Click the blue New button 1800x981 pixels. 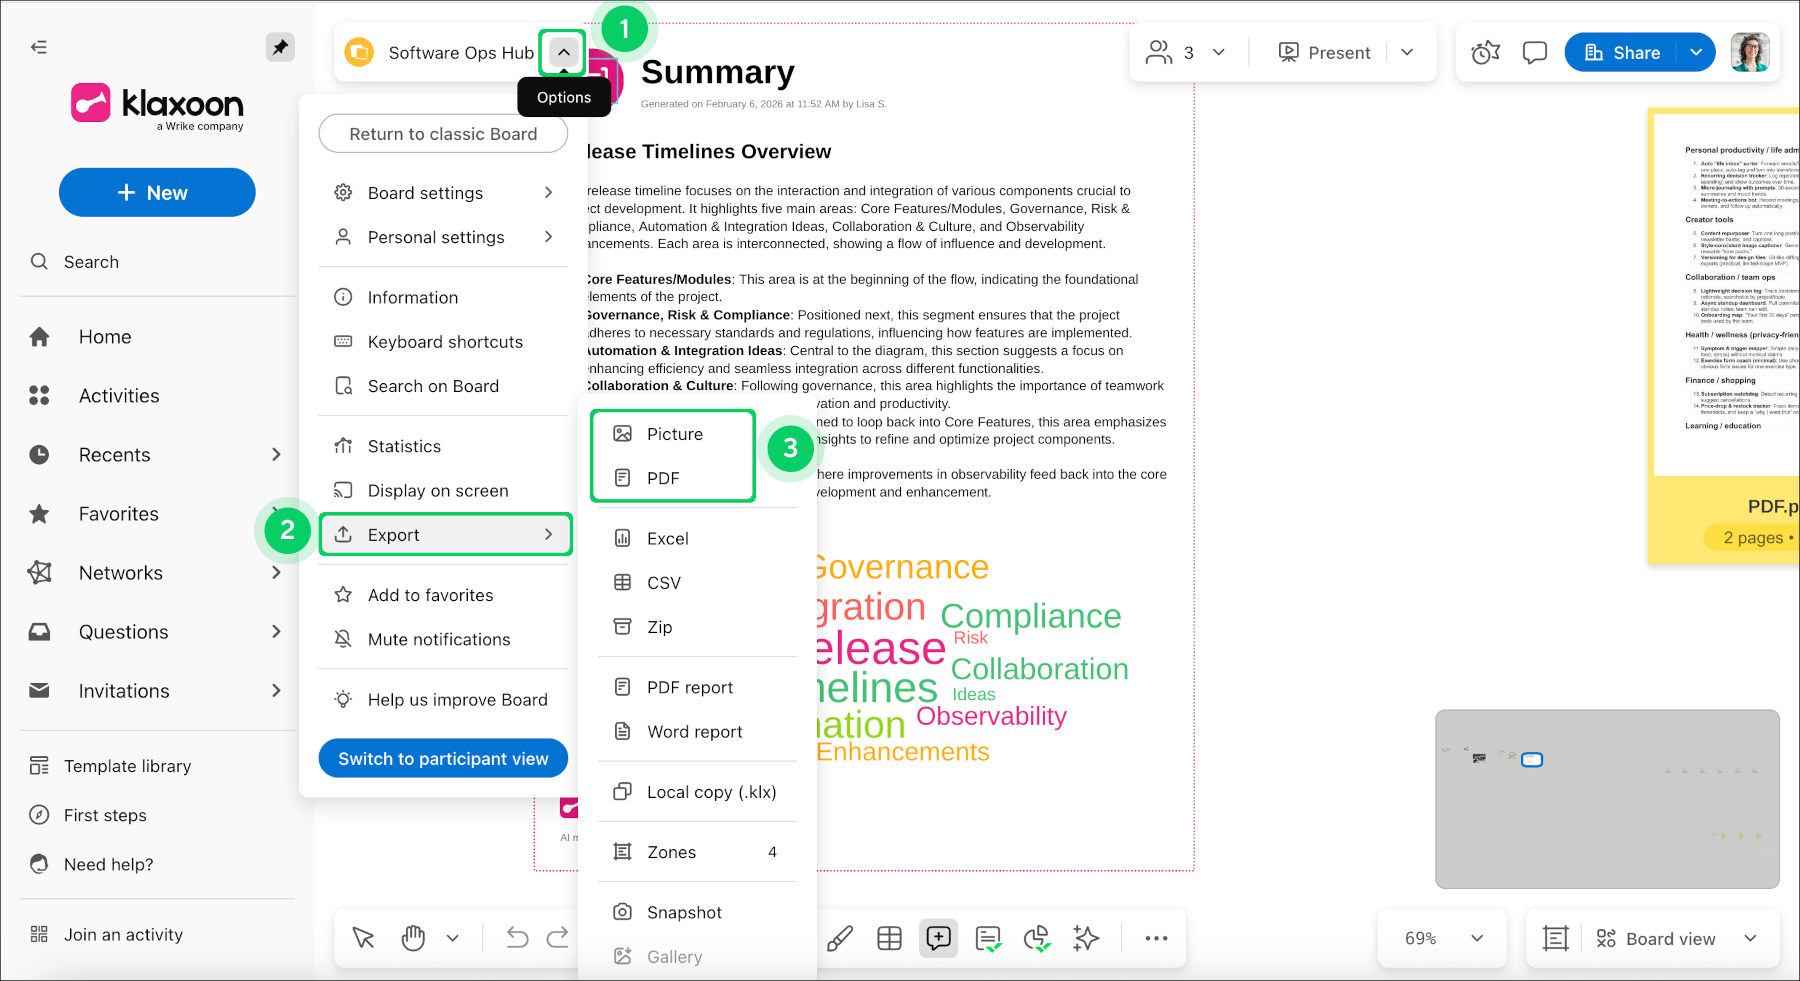pos(157,193)
